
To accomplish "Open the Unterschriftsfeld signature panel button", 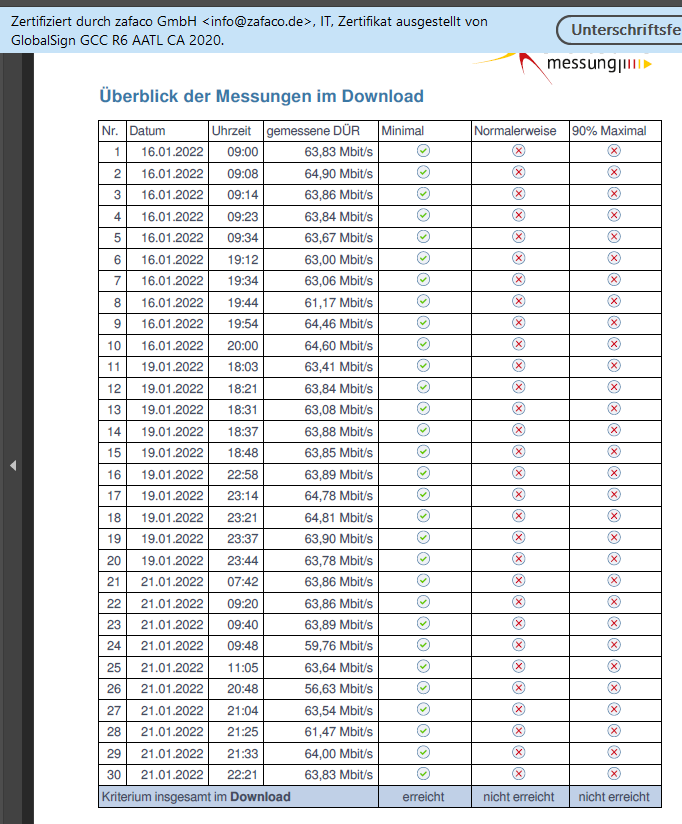I will (x=619, y=30).
